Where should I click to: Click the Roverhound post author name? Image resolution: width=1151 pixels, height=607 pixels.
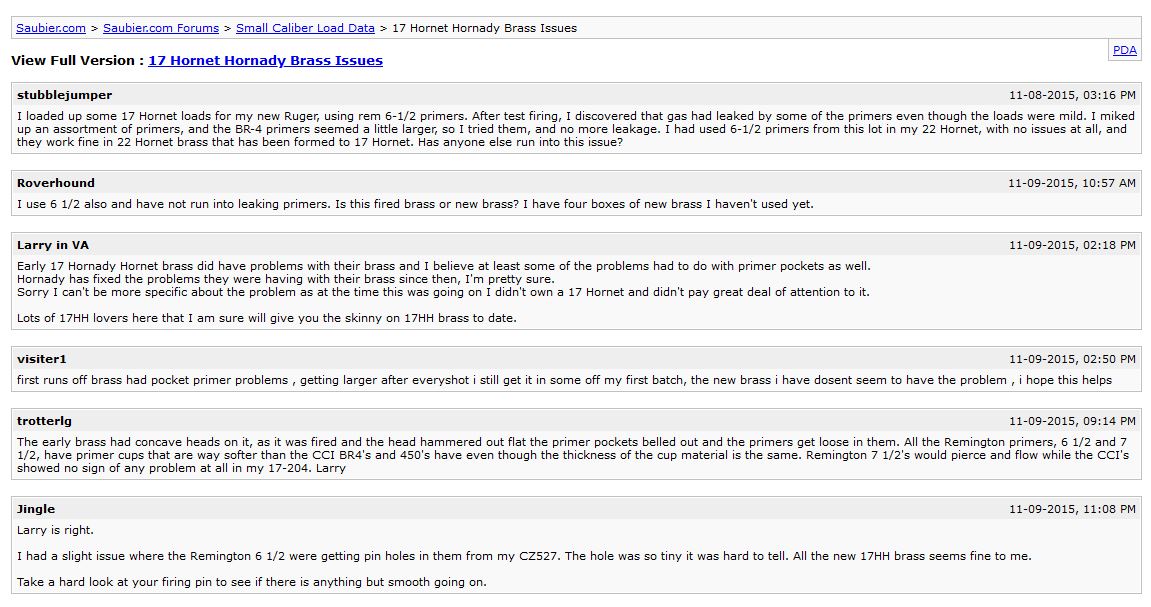coord(56,183)
